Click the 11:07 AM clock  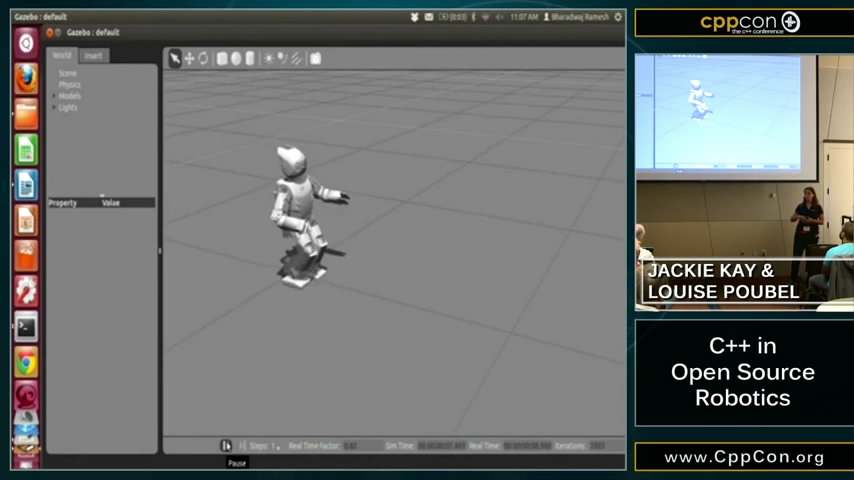(x=524, y=17)
